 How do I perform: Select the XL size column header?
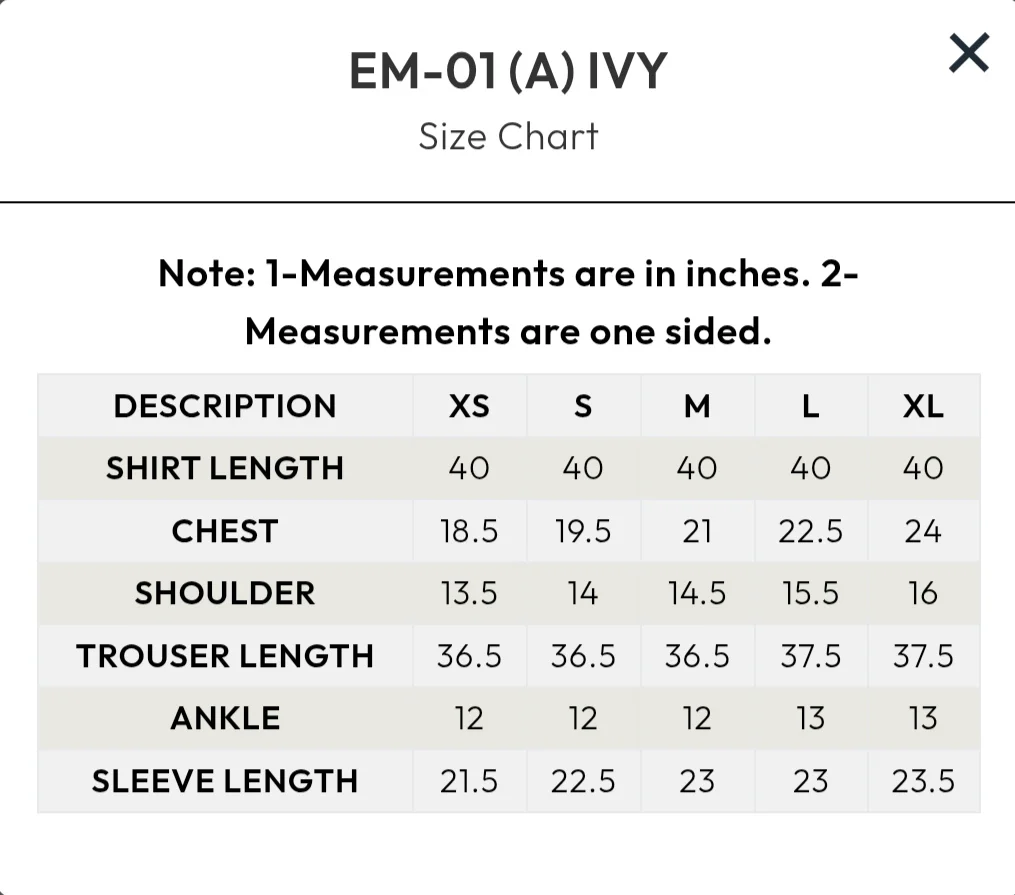click(923, 406)
